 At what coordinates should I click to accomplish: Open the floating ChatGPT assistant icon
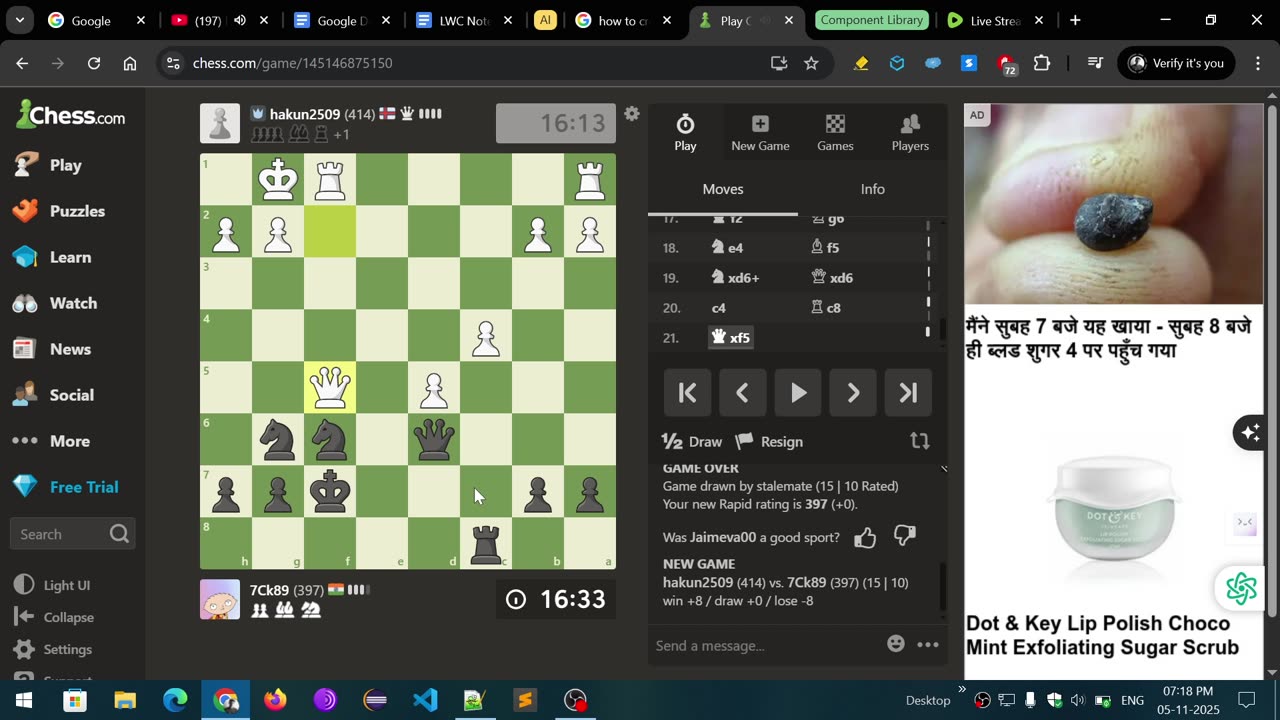(x=1241, y=589)
